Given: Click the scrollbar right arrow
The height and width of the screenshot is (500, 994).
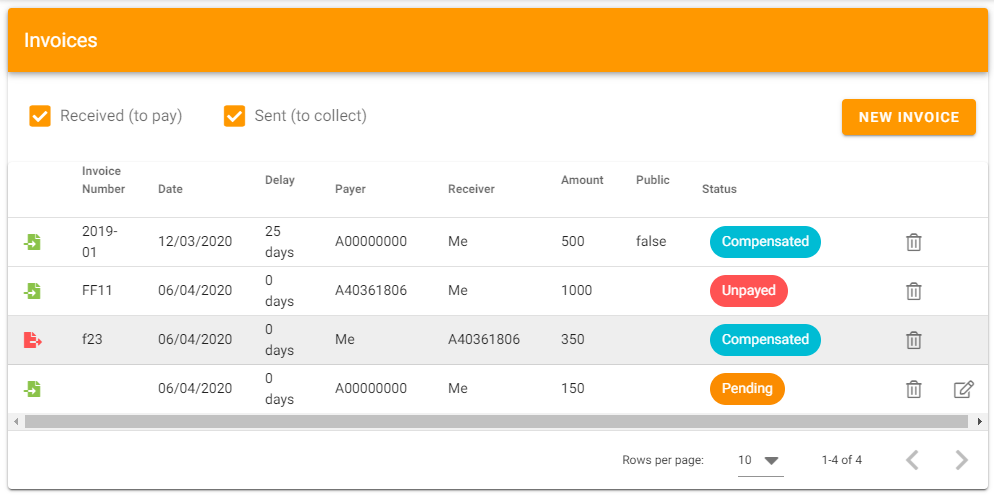Looking at the screenshot, I should point(980,421).
